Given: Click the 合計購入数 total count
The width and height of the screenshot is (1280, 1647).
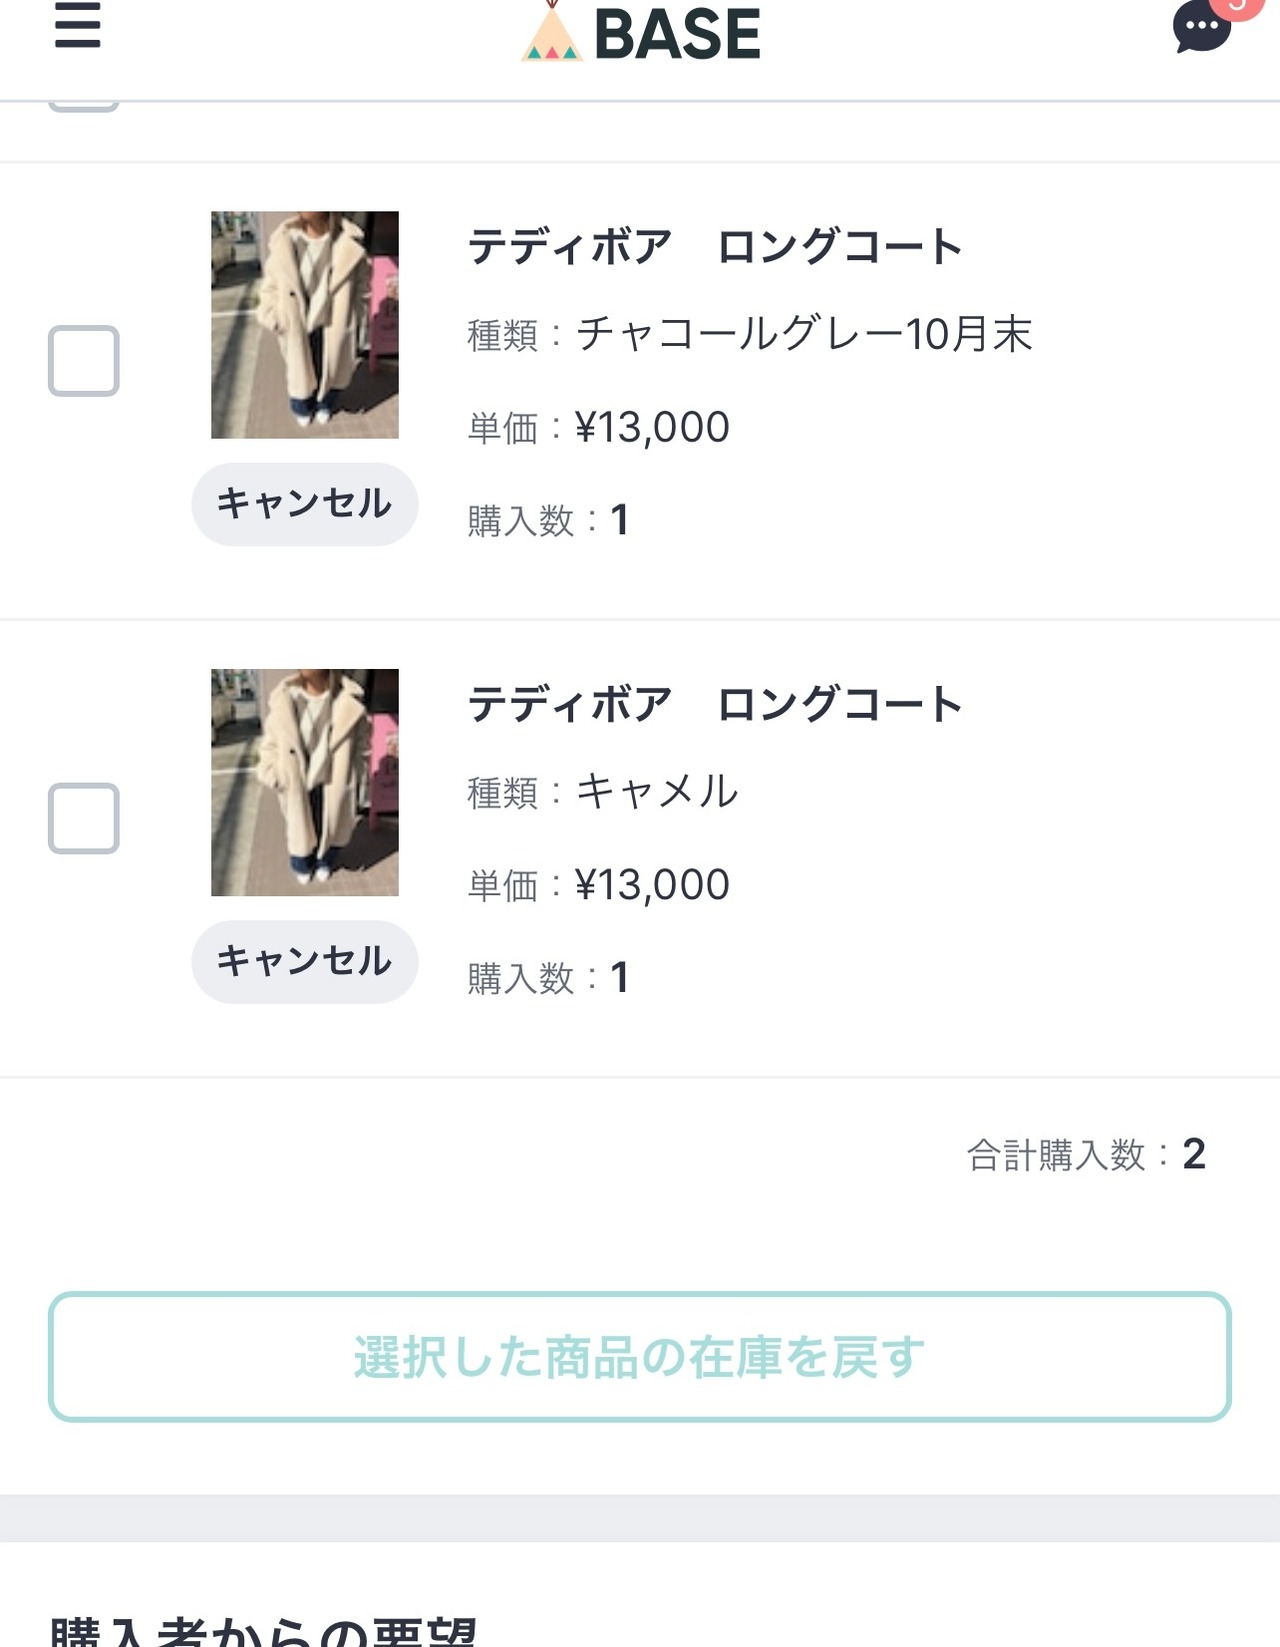Looking at the screenshot, I should [x=1086, y=1155].
